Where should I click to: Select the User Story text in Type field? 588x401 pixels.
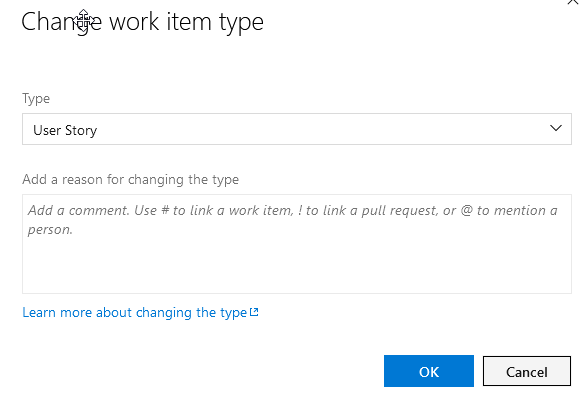[x=65, y=130]
